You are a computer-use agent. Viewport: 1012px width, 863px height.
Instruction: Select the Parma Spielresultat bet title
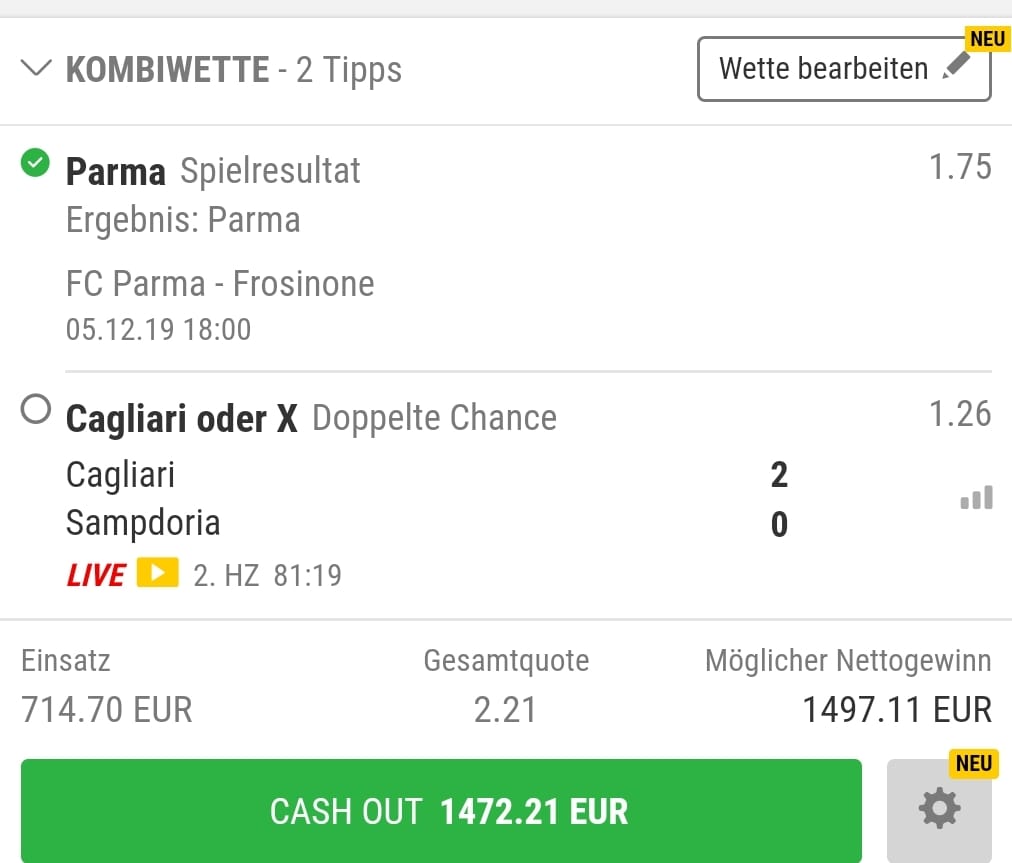click(213, 171)
